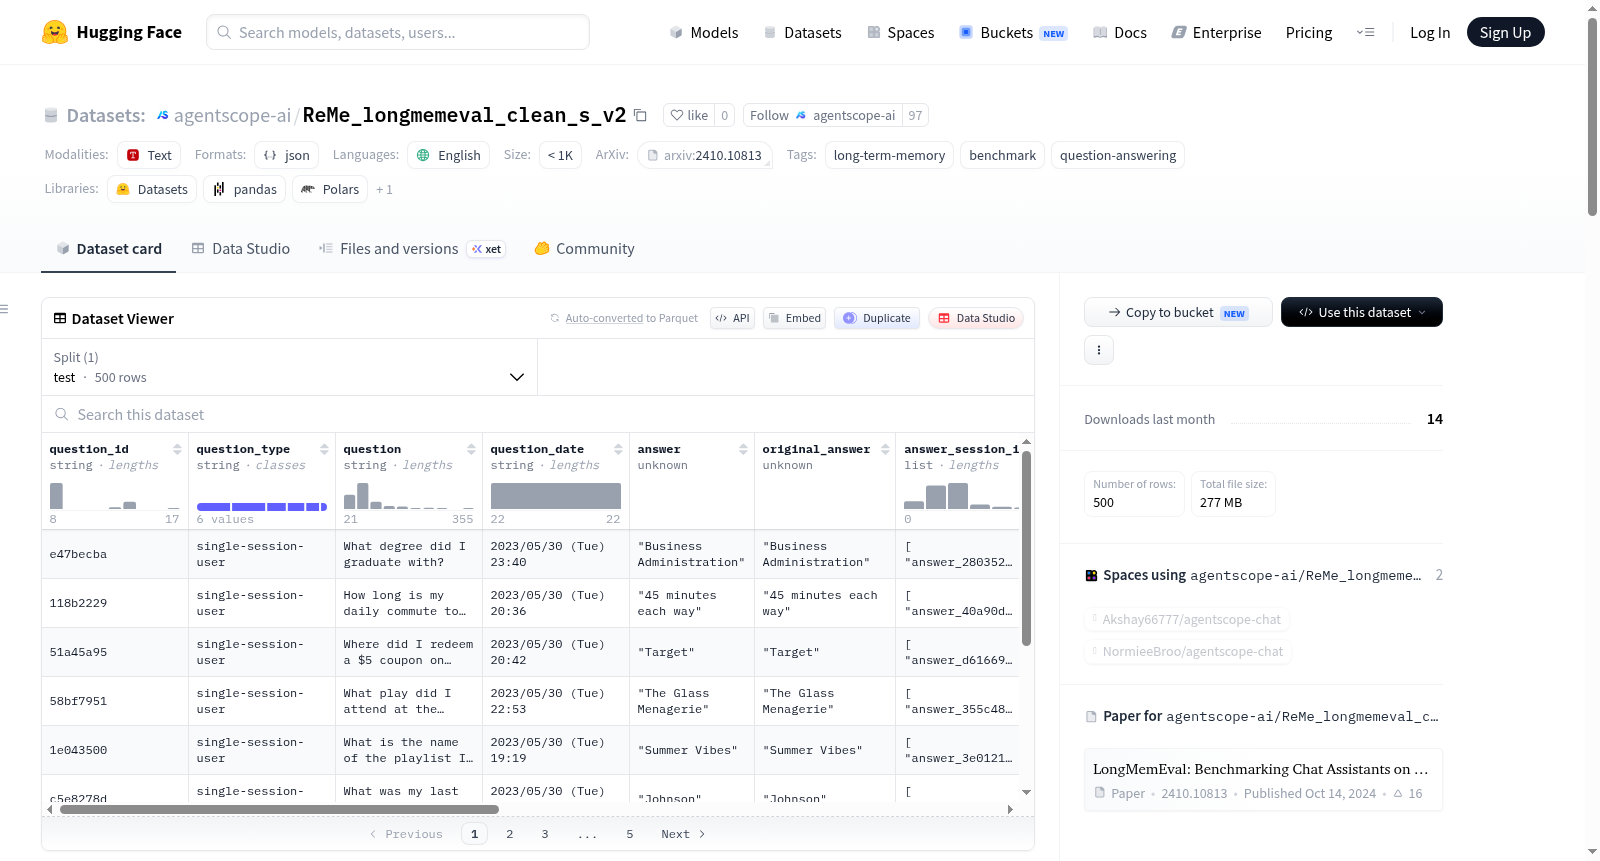This screenshot has height=861, width=1600.
Task: Open the additional navigation menu icon
Action: click(x=1365, y=32)
